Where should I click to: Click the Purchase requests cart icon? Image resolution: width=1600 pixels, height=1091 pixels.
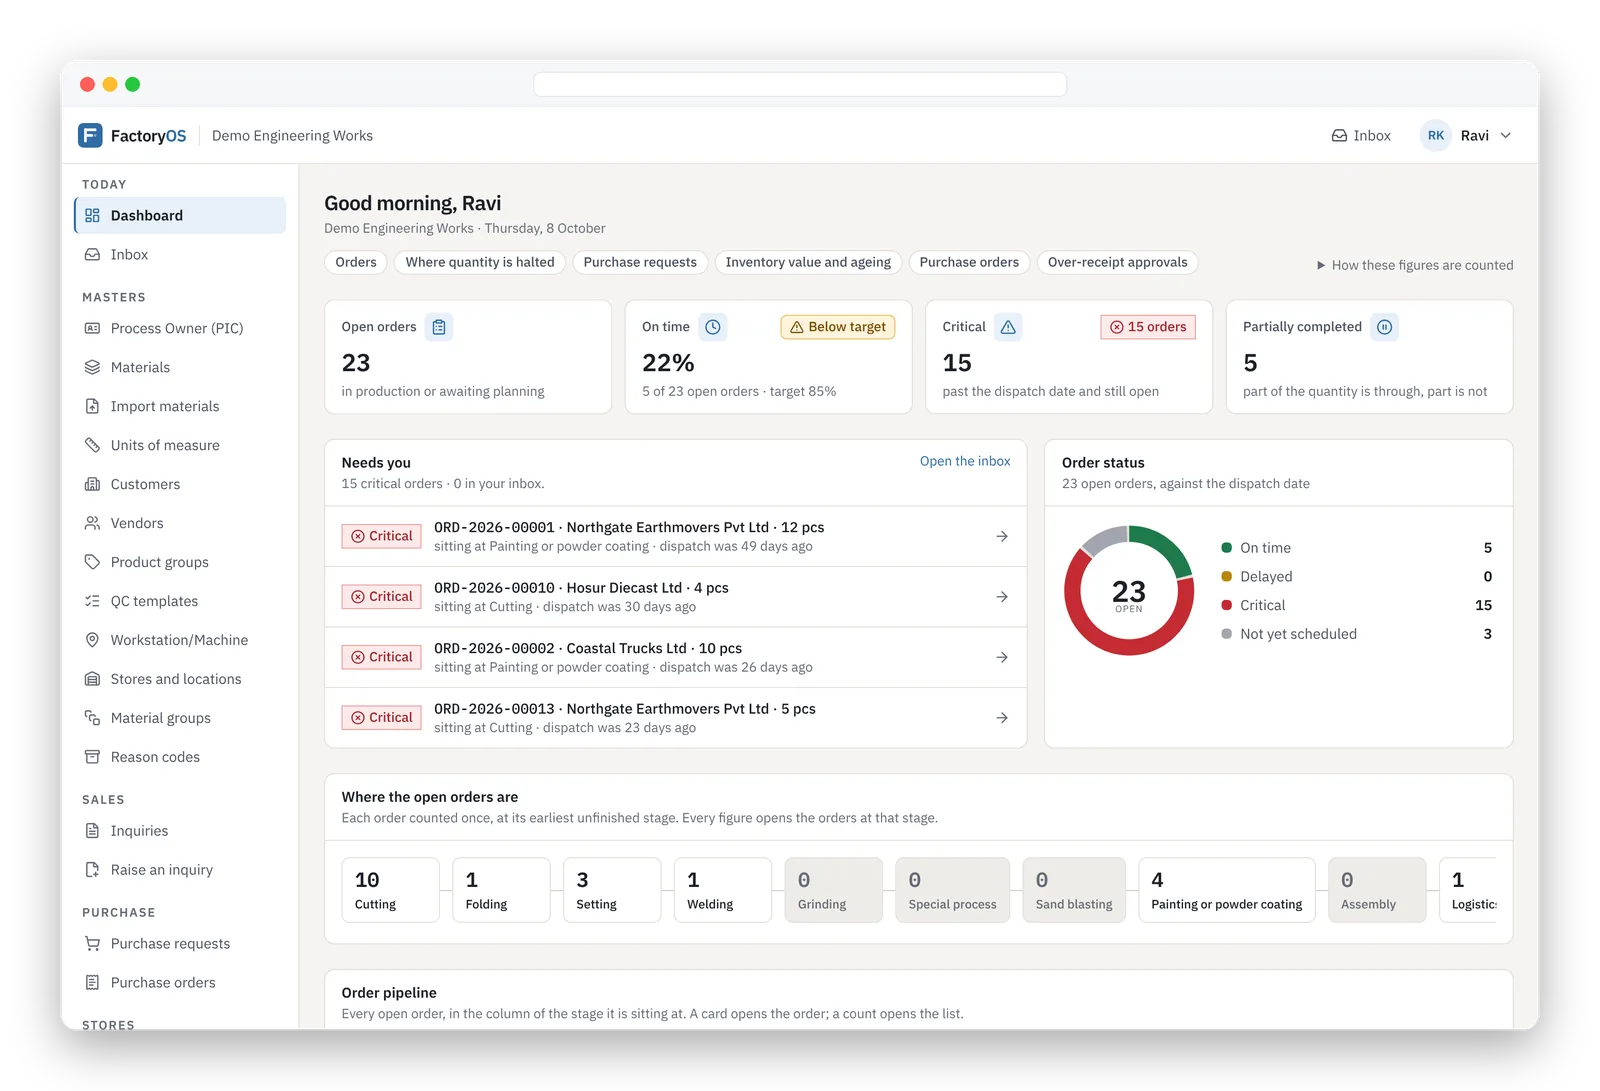pos(92,944)
